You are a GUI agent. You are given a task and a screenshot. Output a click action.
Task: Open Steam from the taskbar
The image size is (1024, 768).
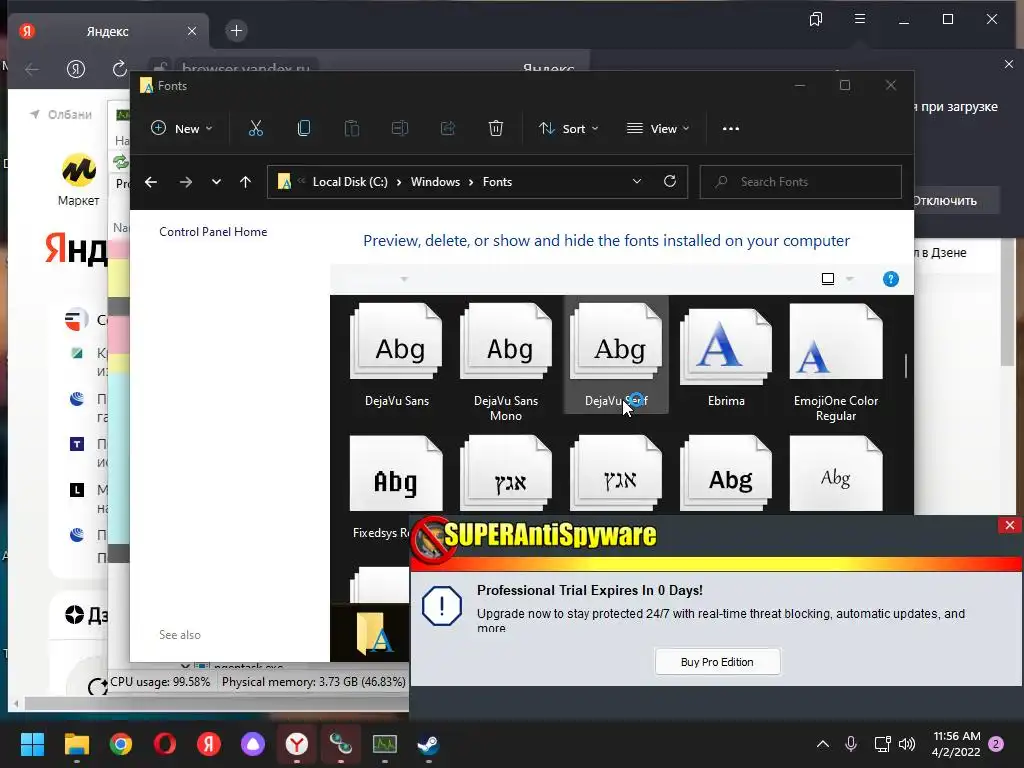428,744
